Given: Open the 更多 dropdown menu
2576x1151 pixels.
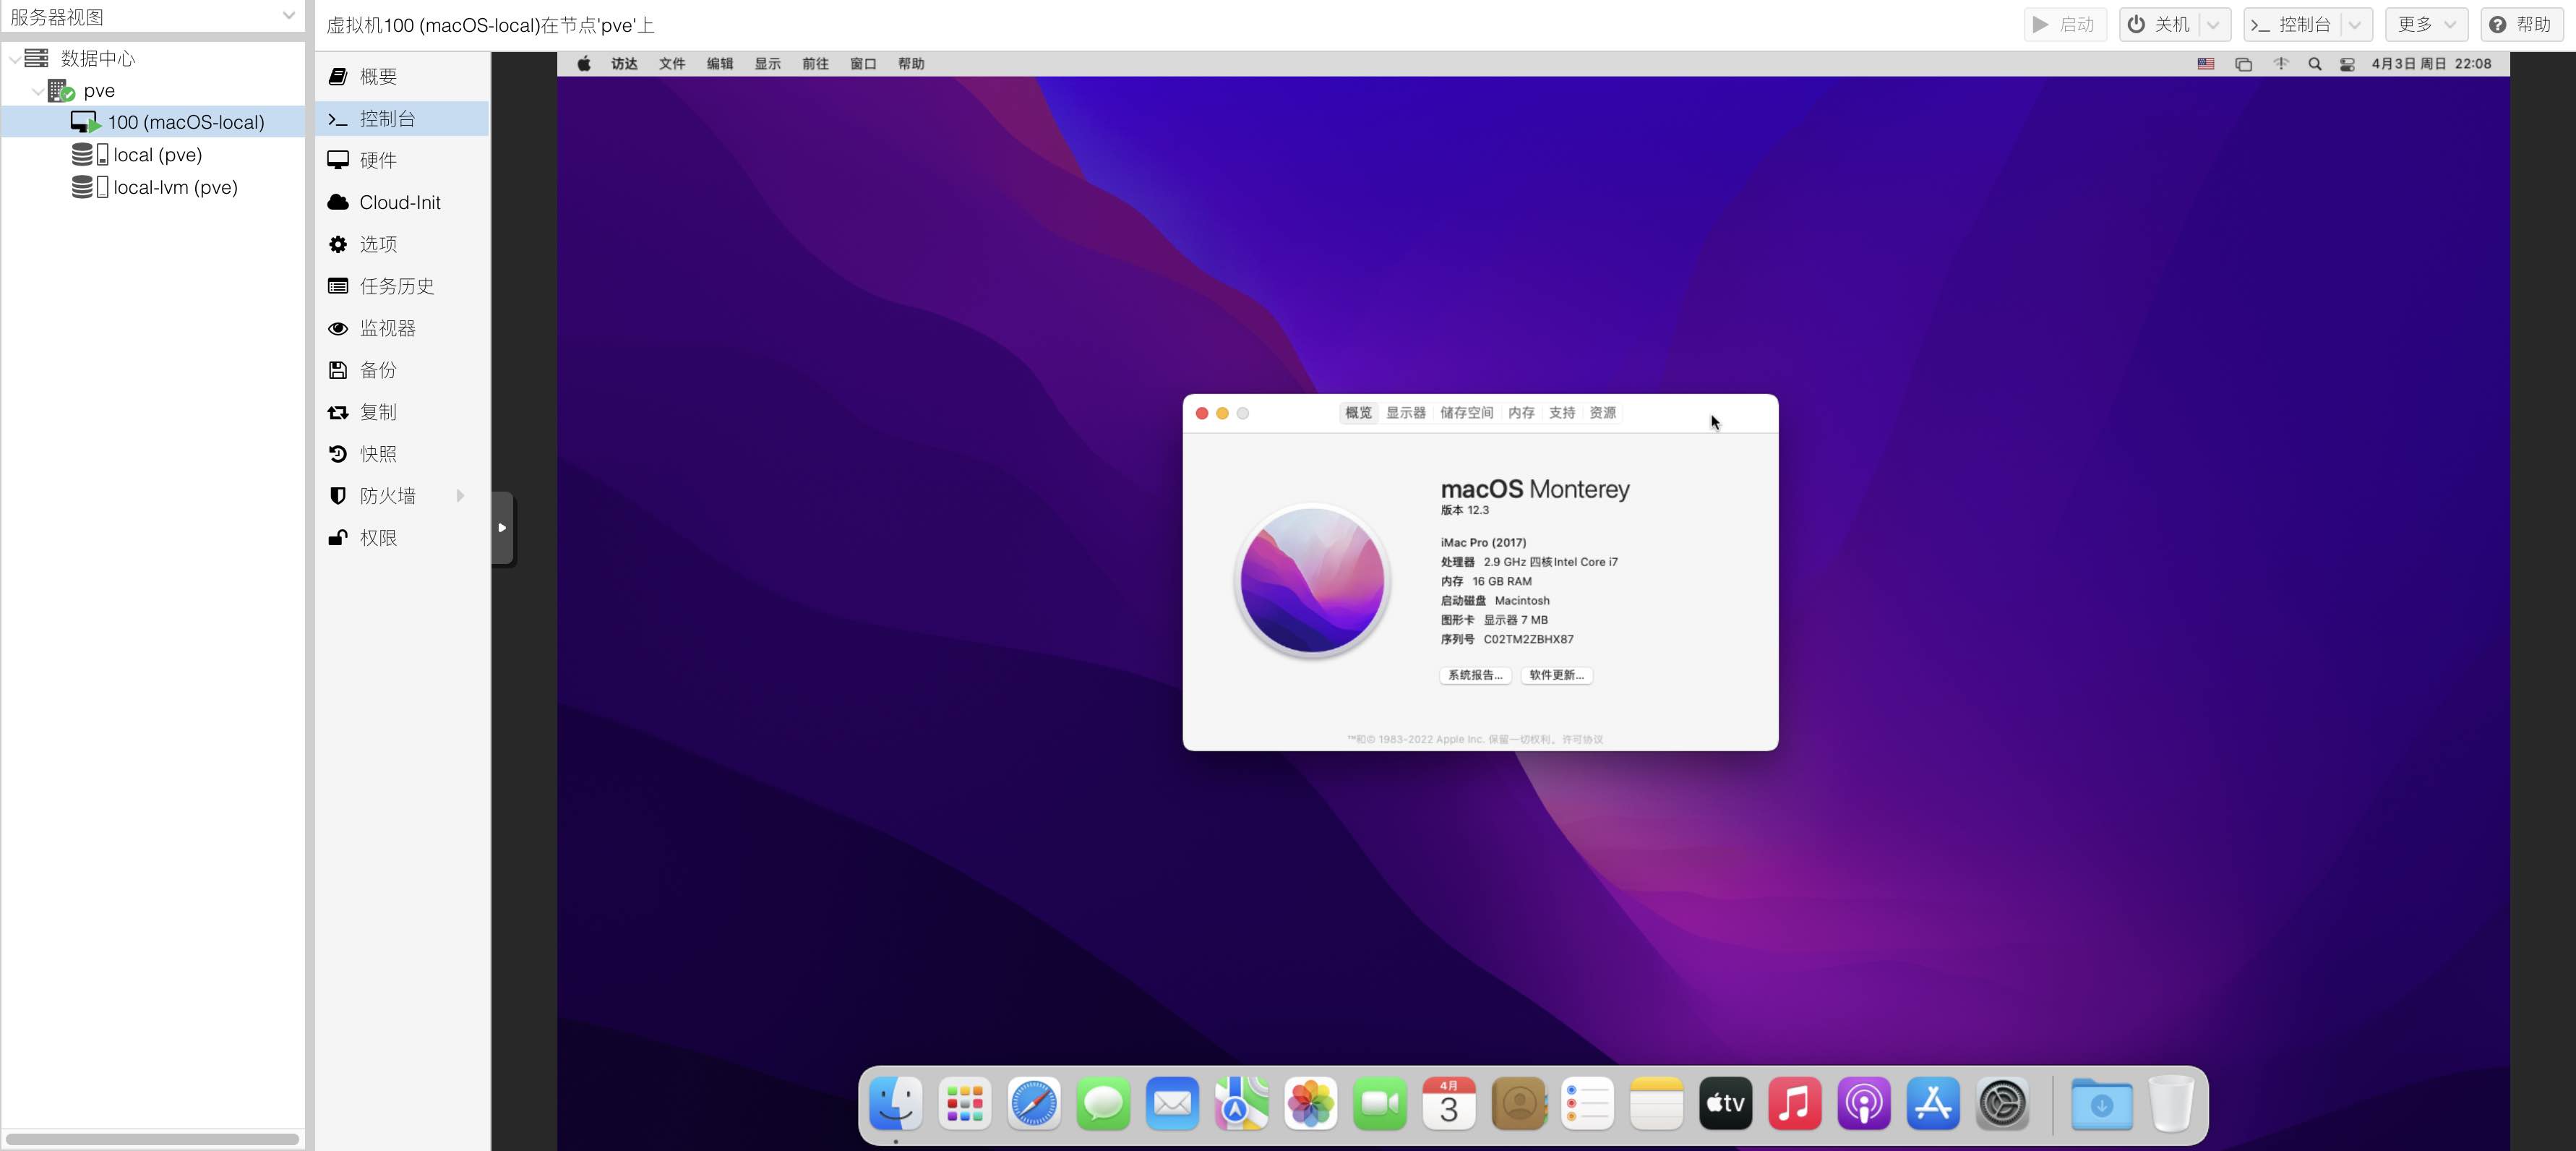Looking at the screenshot, I should 2426,25.
